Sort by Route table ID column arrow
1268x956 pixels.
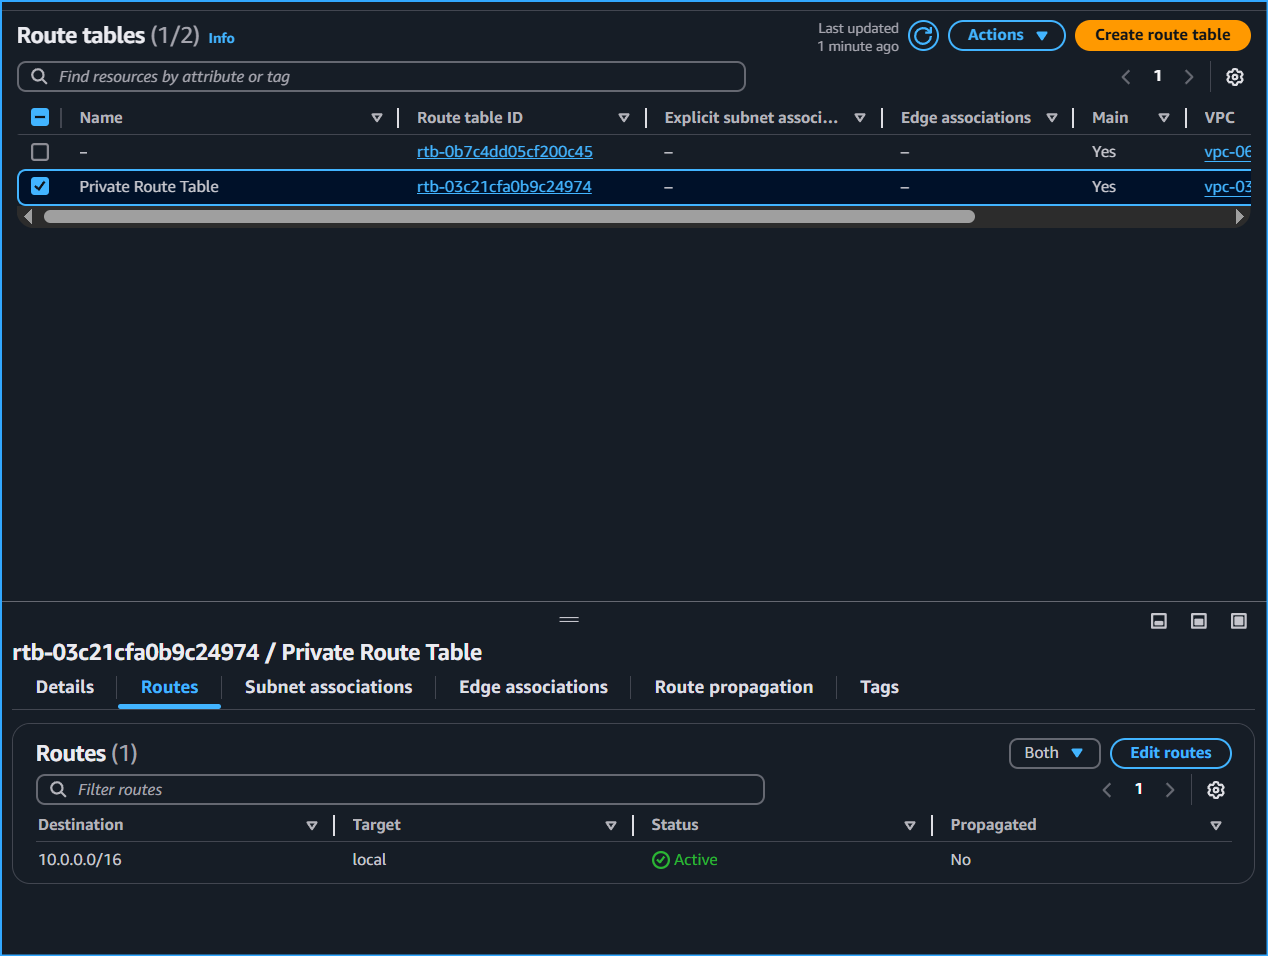[624, 118]
